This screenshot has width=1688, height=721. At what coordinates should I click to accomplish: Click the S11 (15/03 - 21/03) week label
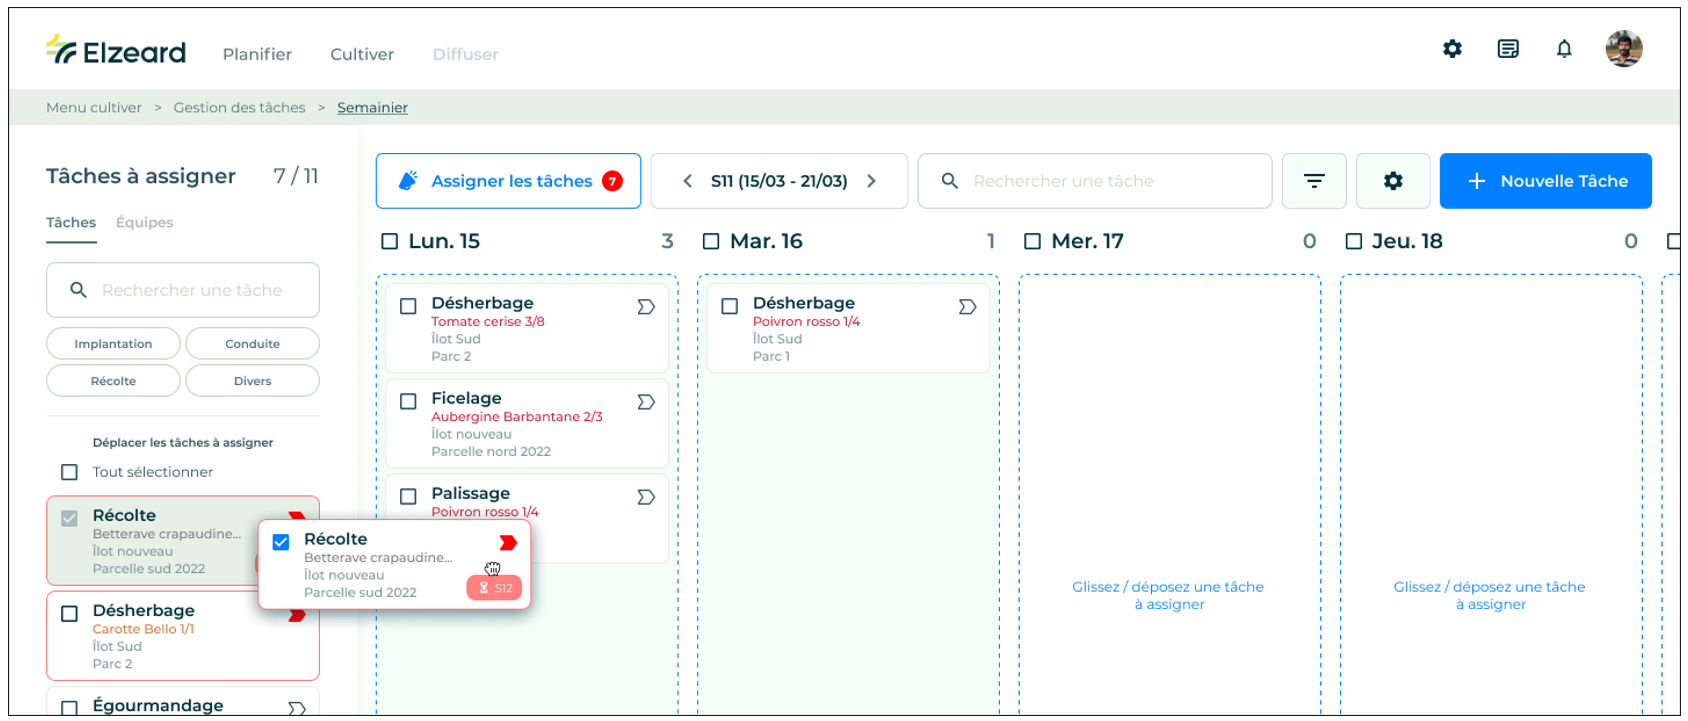779,181
